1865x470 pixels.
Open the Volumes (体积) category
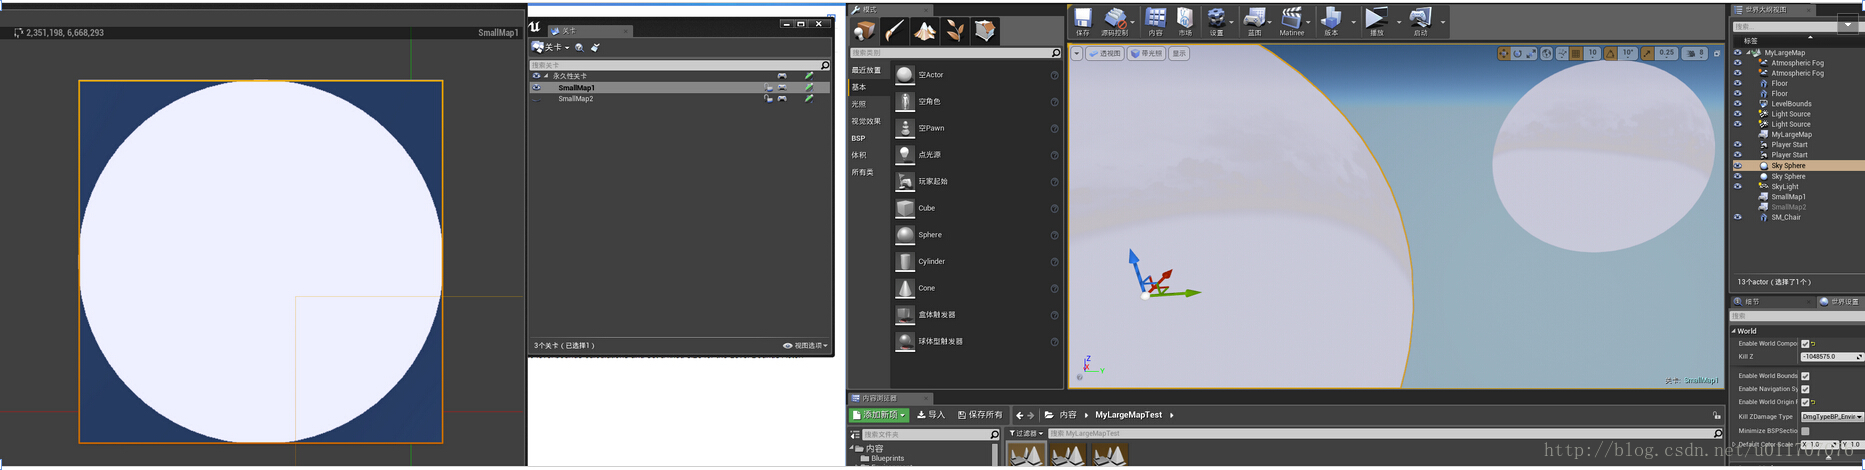click(858, 155)
